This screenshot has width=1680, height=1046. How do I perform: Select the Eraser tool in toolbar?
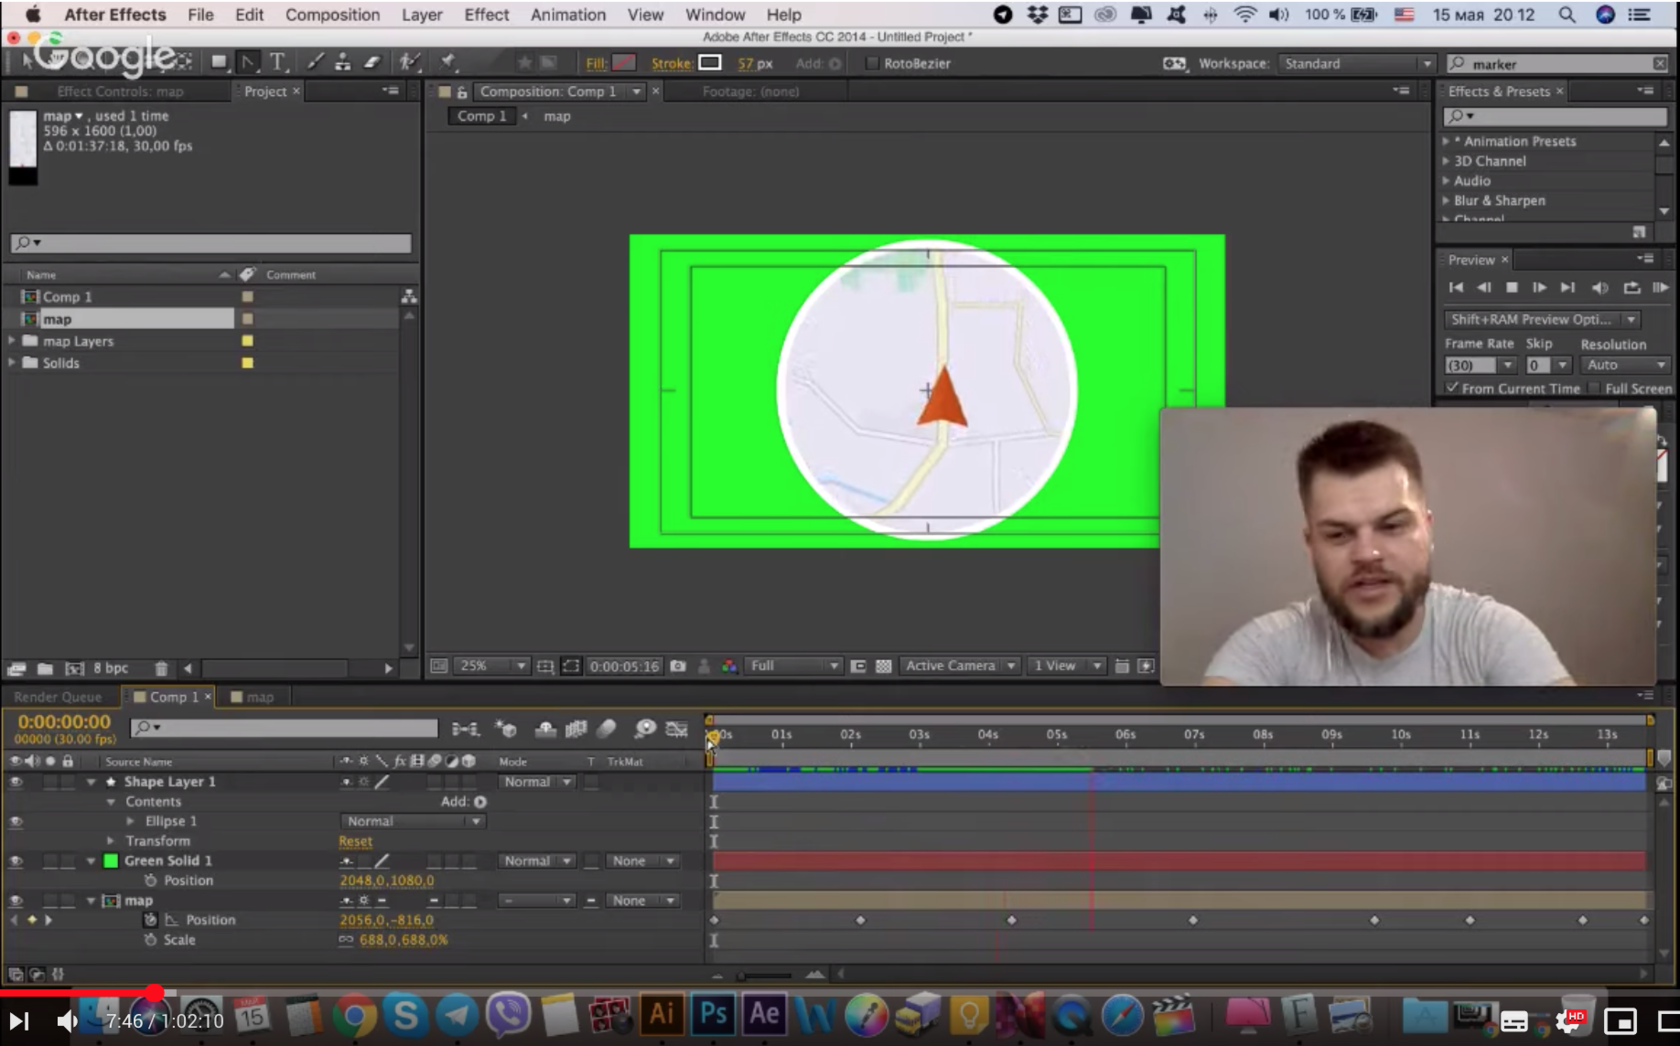pos(372,62)
